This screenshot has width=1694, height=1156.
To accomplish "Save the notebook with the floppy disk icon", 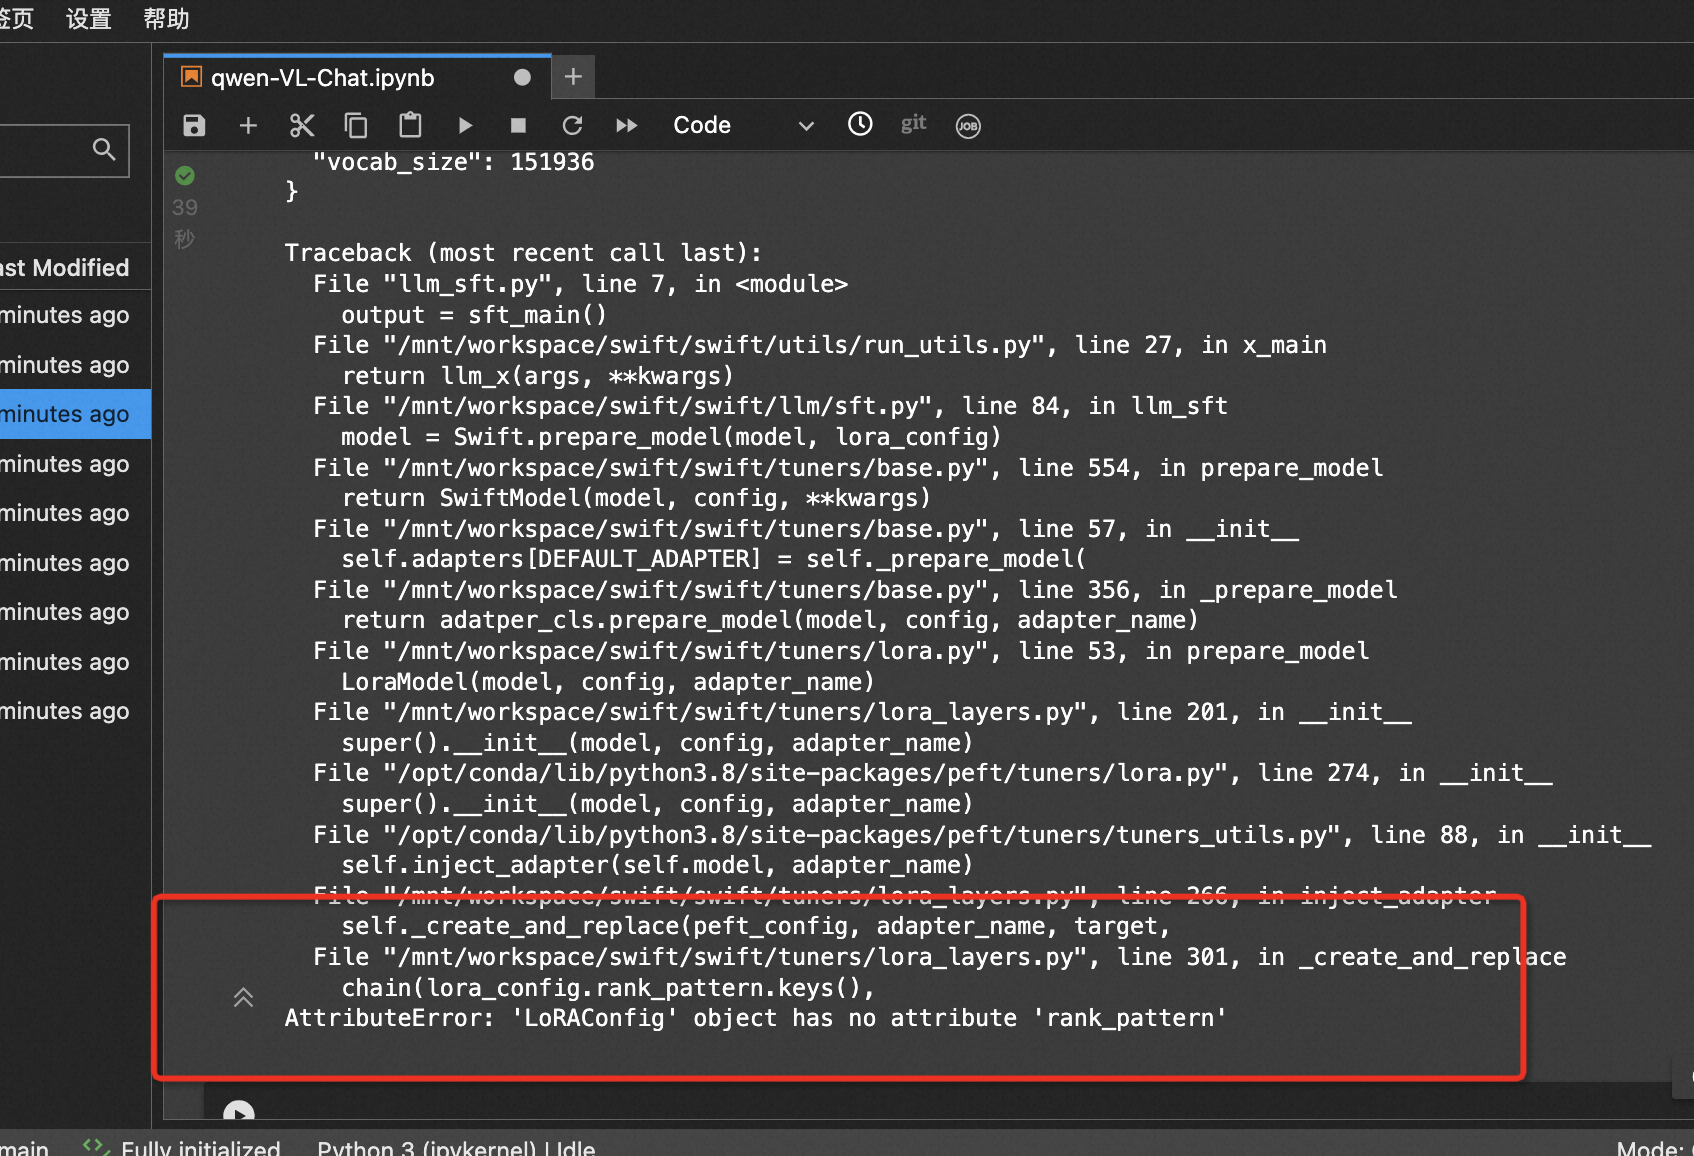I will [194, 125].
